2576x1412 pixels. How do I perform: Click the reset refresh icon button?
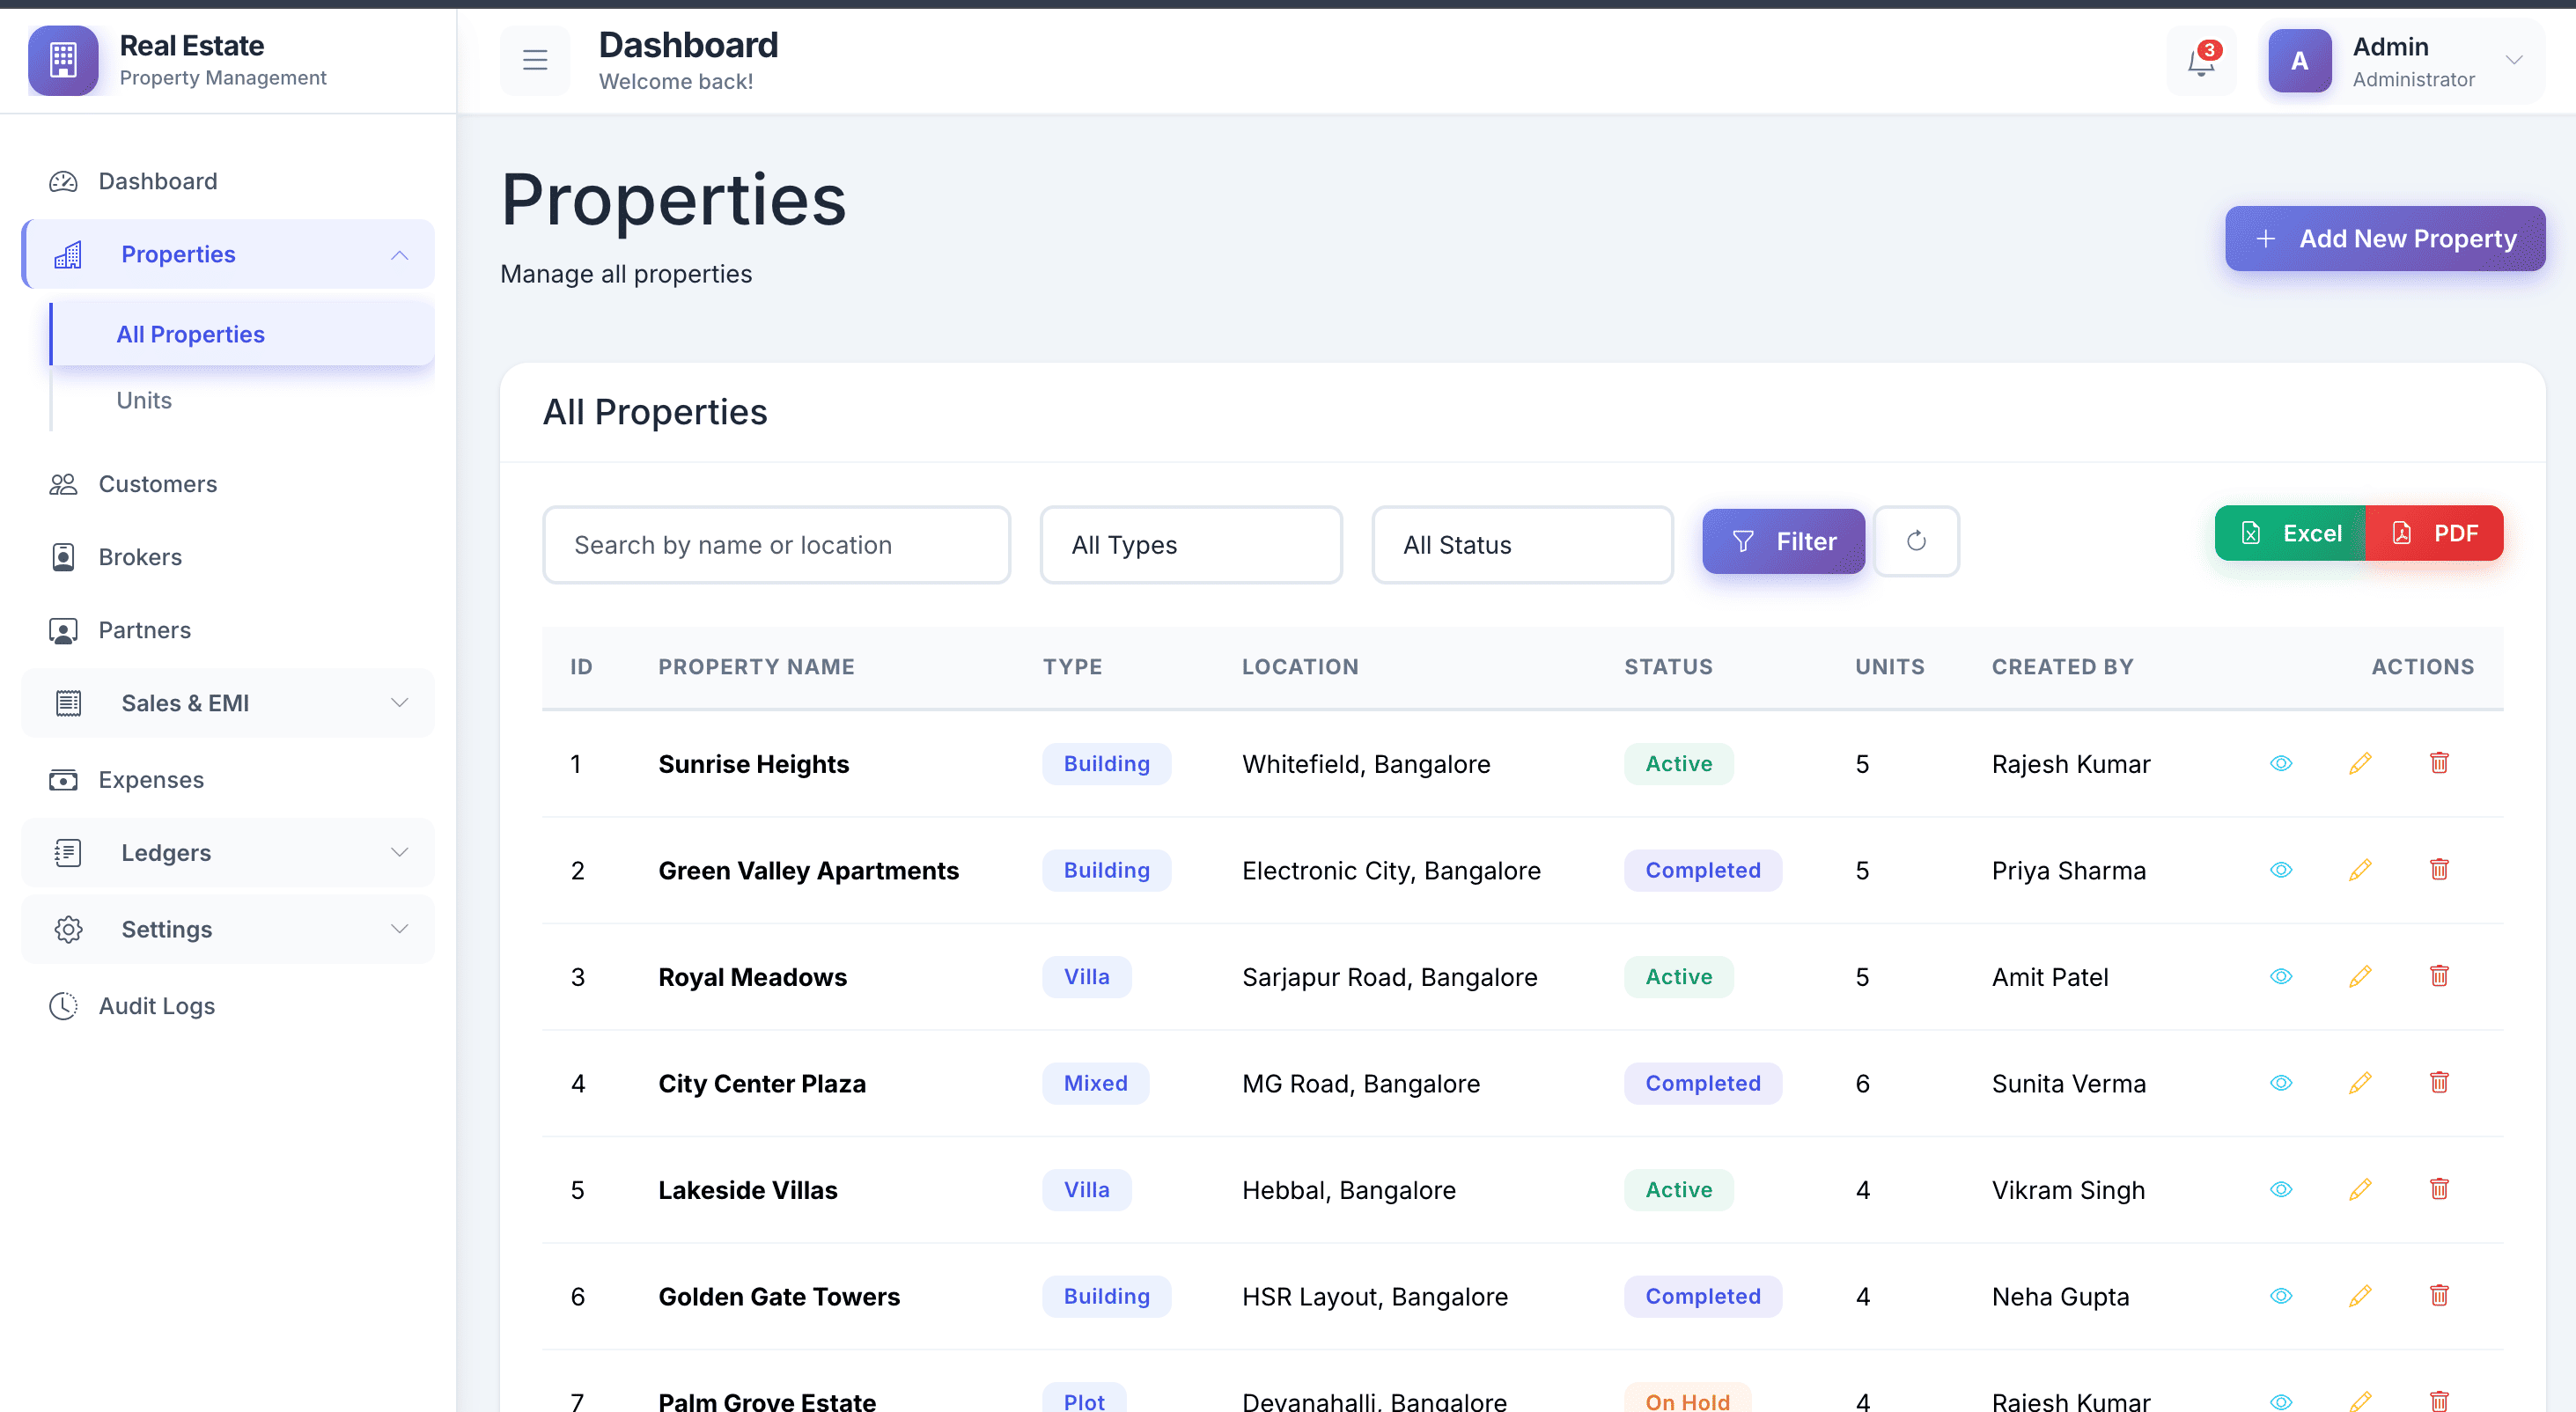tap(1916, 542)
